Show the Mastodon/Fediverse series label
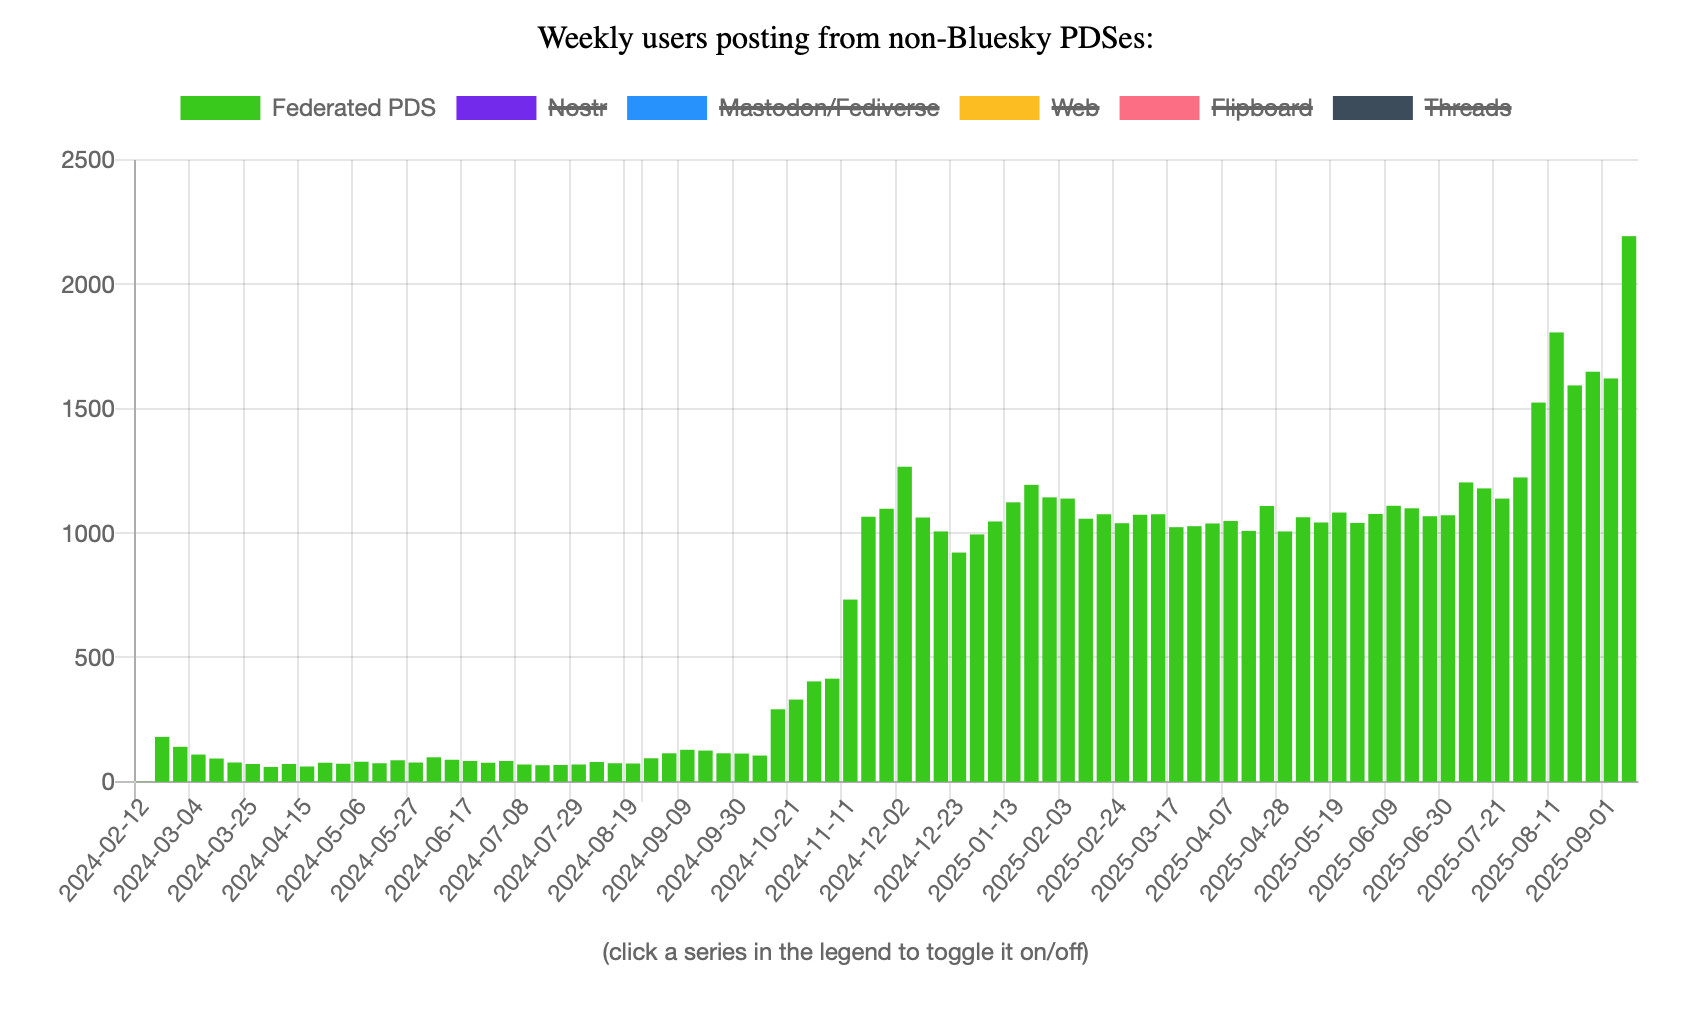 click(x=829, y=108)
